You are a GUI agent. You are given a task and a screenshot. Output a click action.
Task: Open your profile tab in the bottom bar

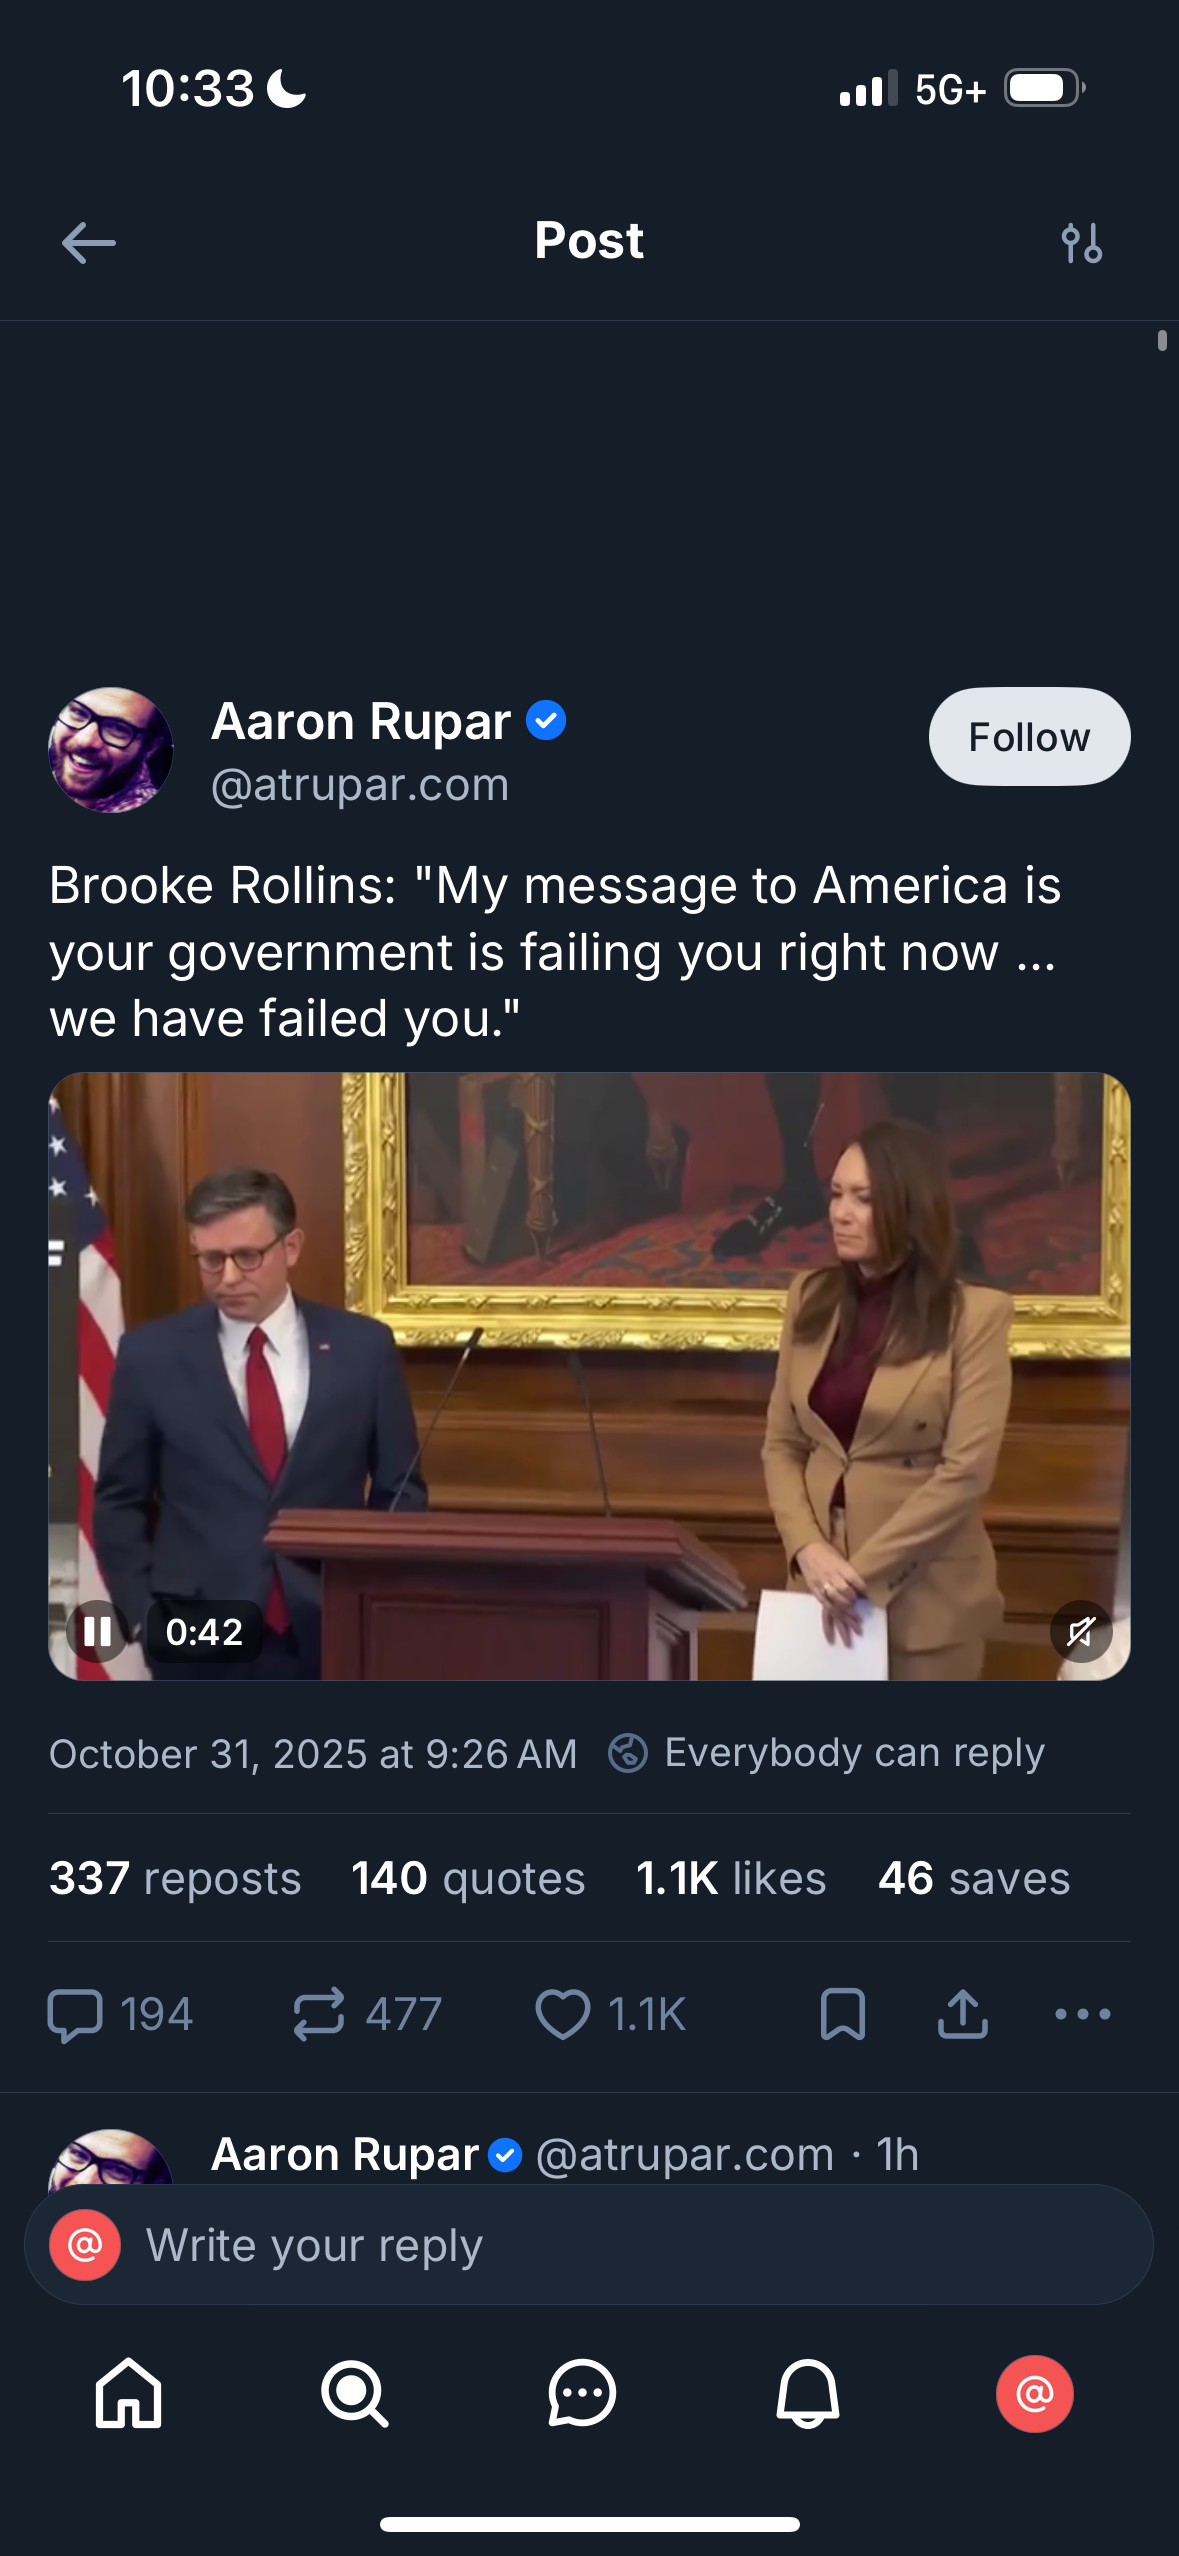coord(1034,2394)
